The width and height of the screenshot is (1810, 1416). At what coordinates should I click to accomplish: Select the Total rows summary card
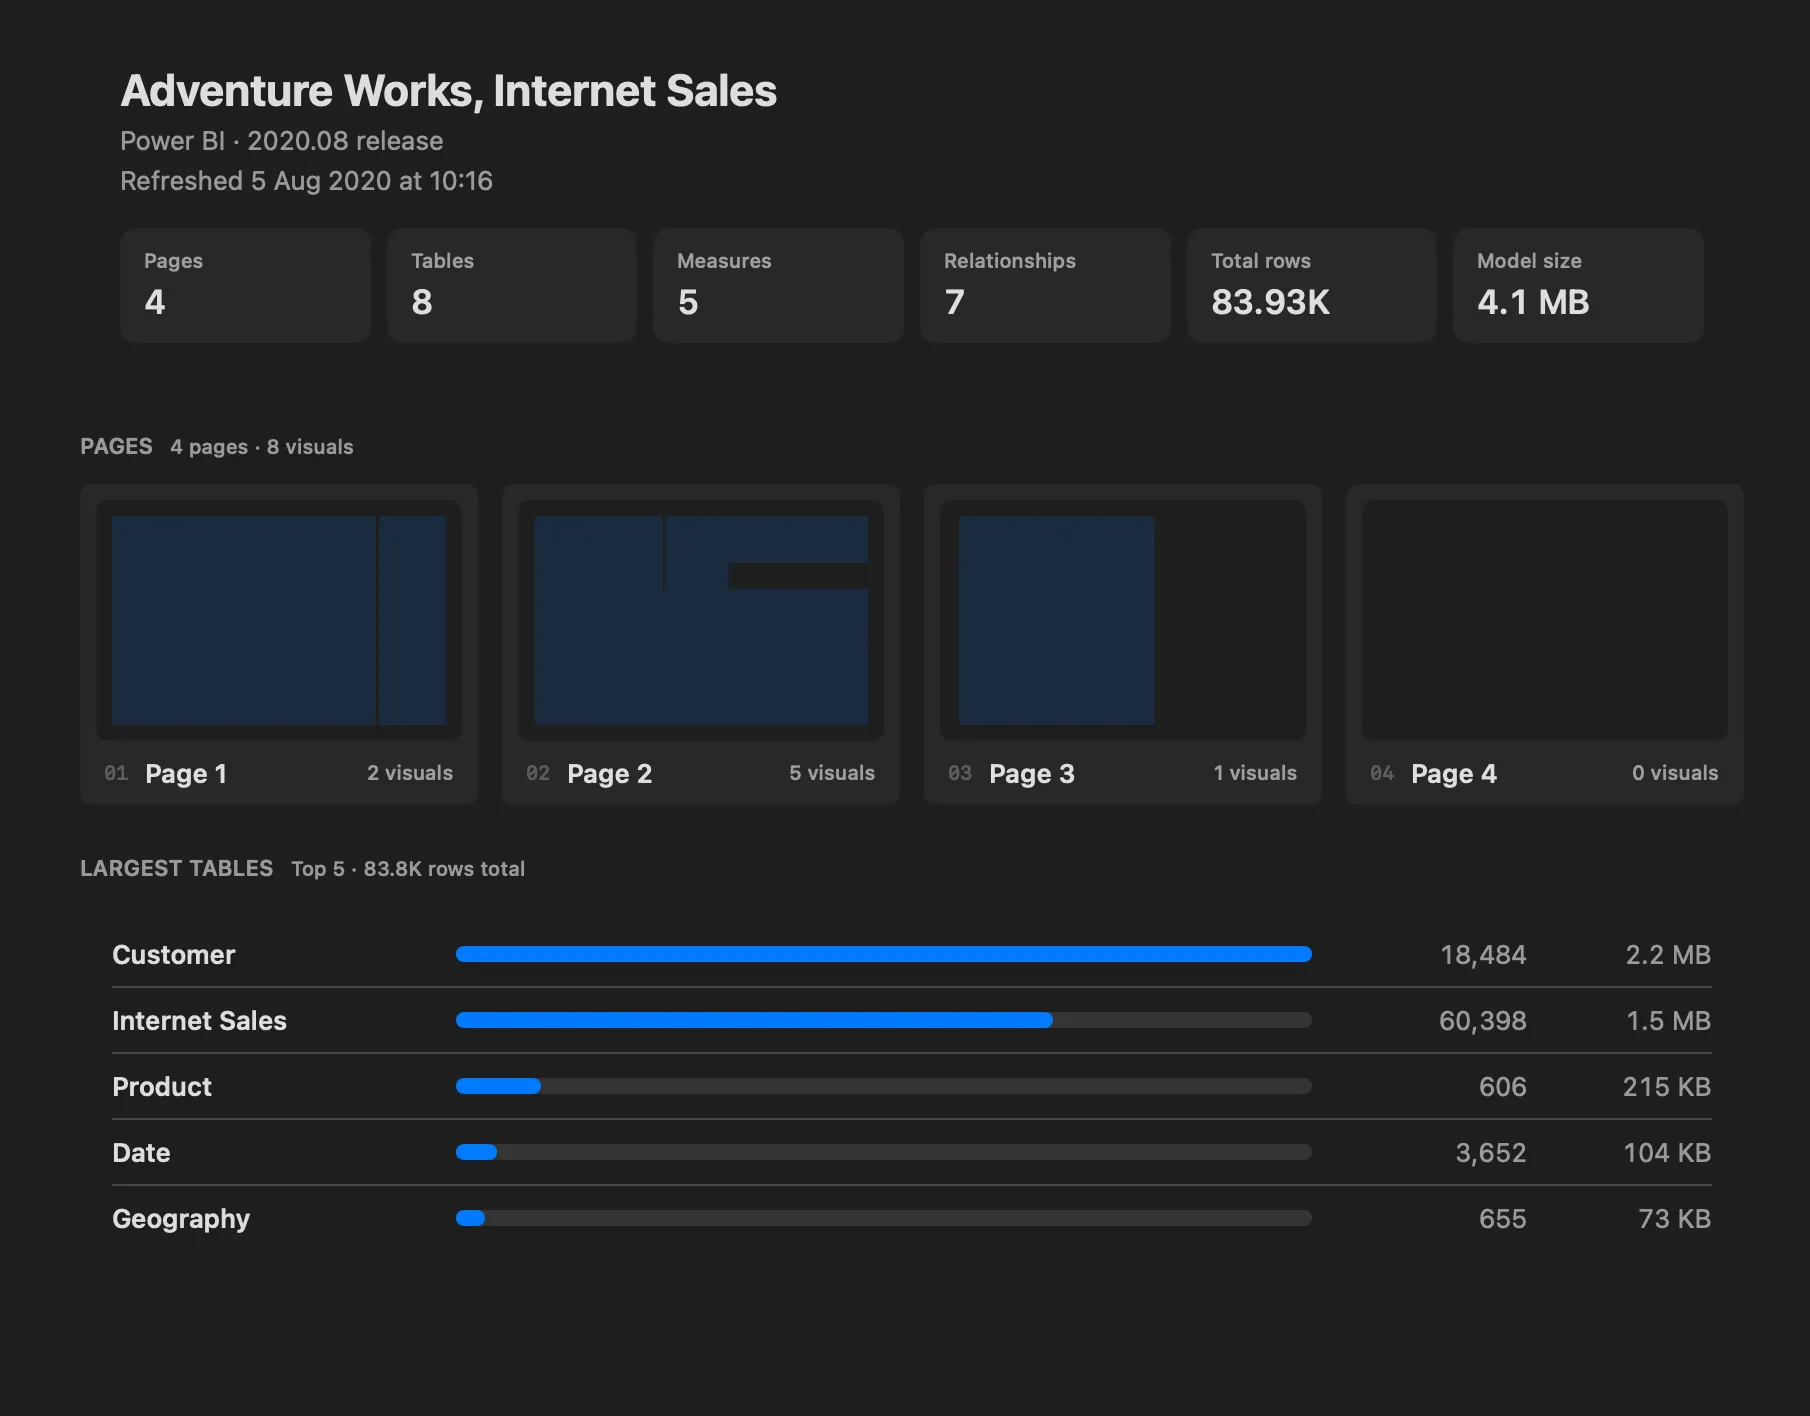point(1312,285)
